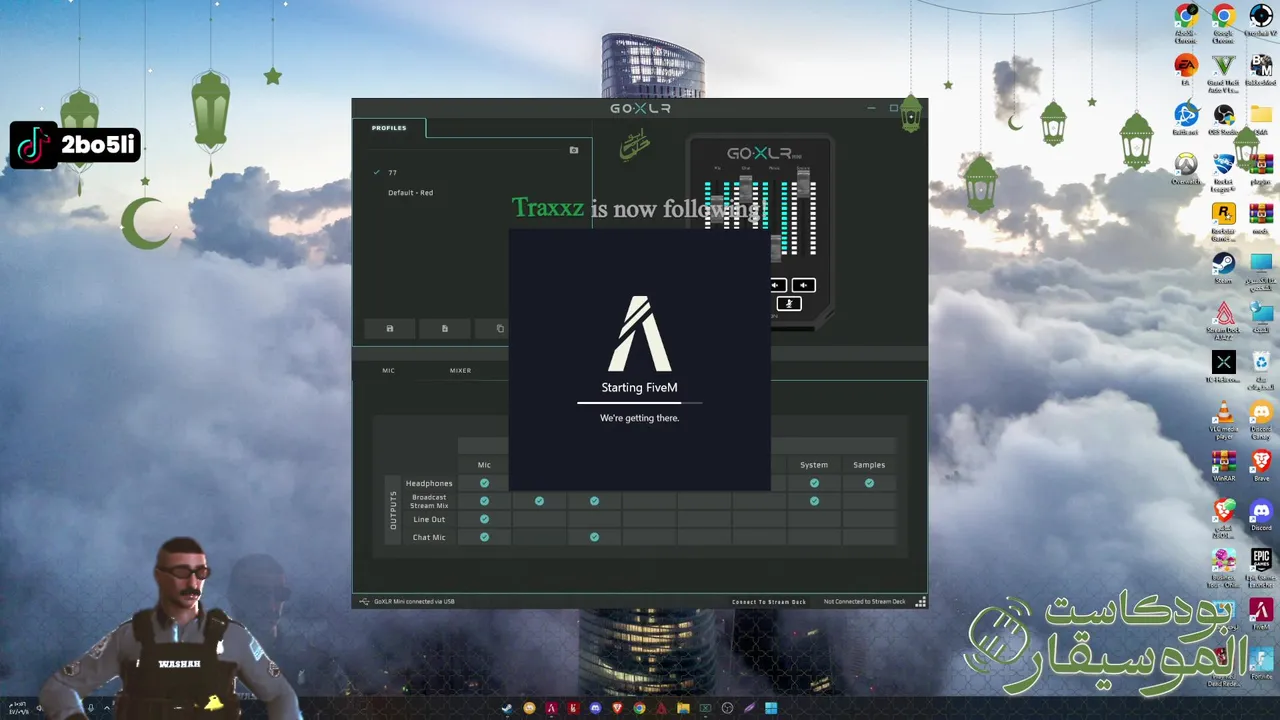Toggle Headphones routing for System

click(814, 483)
